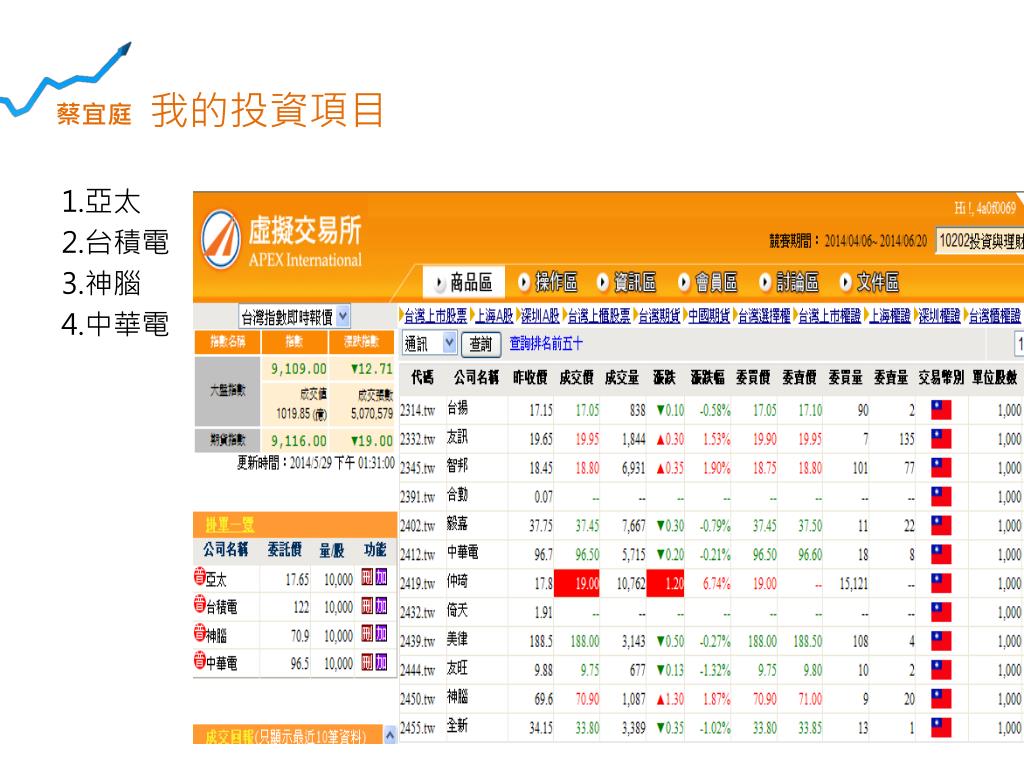Image resolution: width=1024 pixels, height=768 pixels.
Task: Open 中國期貨 market link
Action: pos(709,316)
